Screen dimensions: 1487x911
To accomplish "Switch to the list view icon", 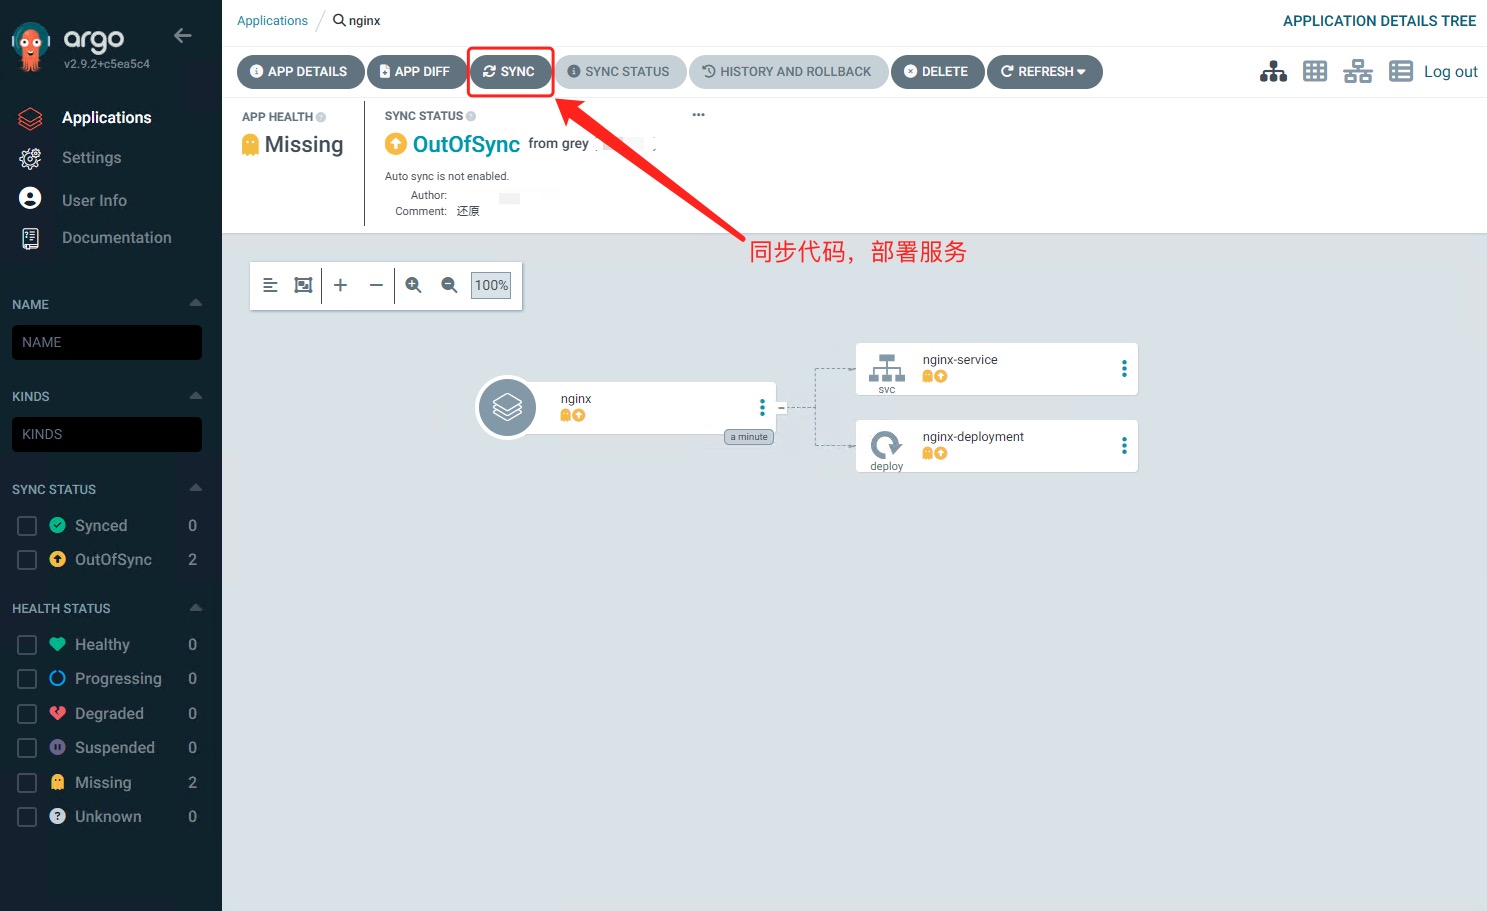I will 1400,72.
